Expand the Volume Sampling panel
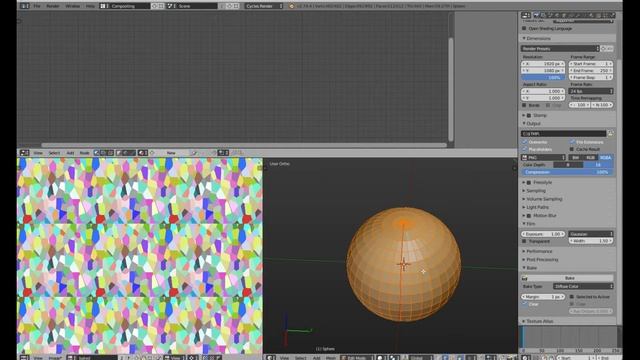Image resolution: width=640 pixels, height=360 pixels. pos(544,199)
